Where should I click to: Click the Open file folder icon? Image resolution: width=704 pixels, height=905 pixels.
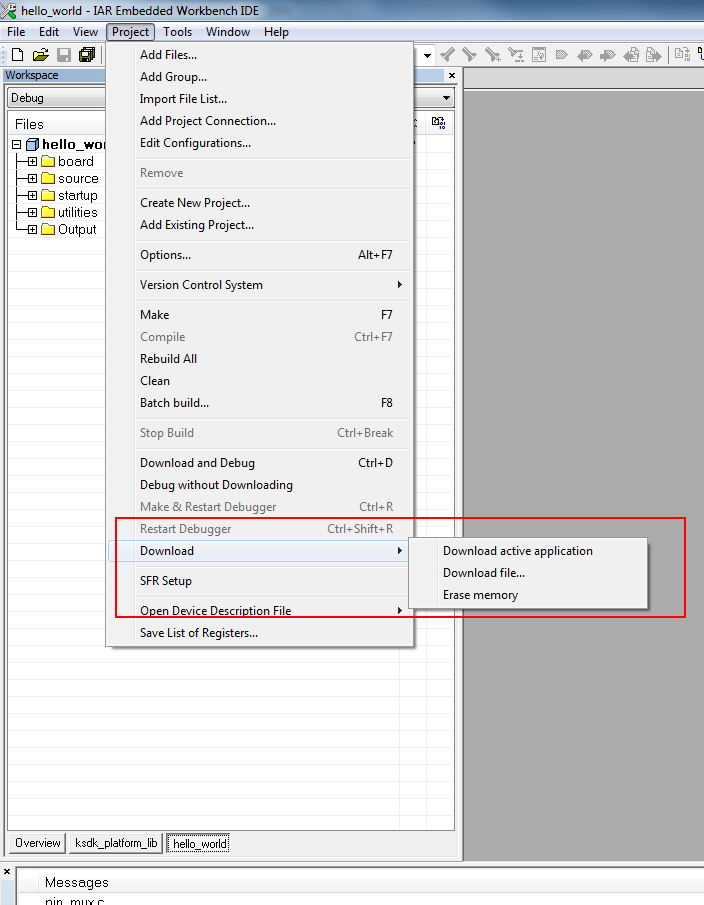[40, 55]
